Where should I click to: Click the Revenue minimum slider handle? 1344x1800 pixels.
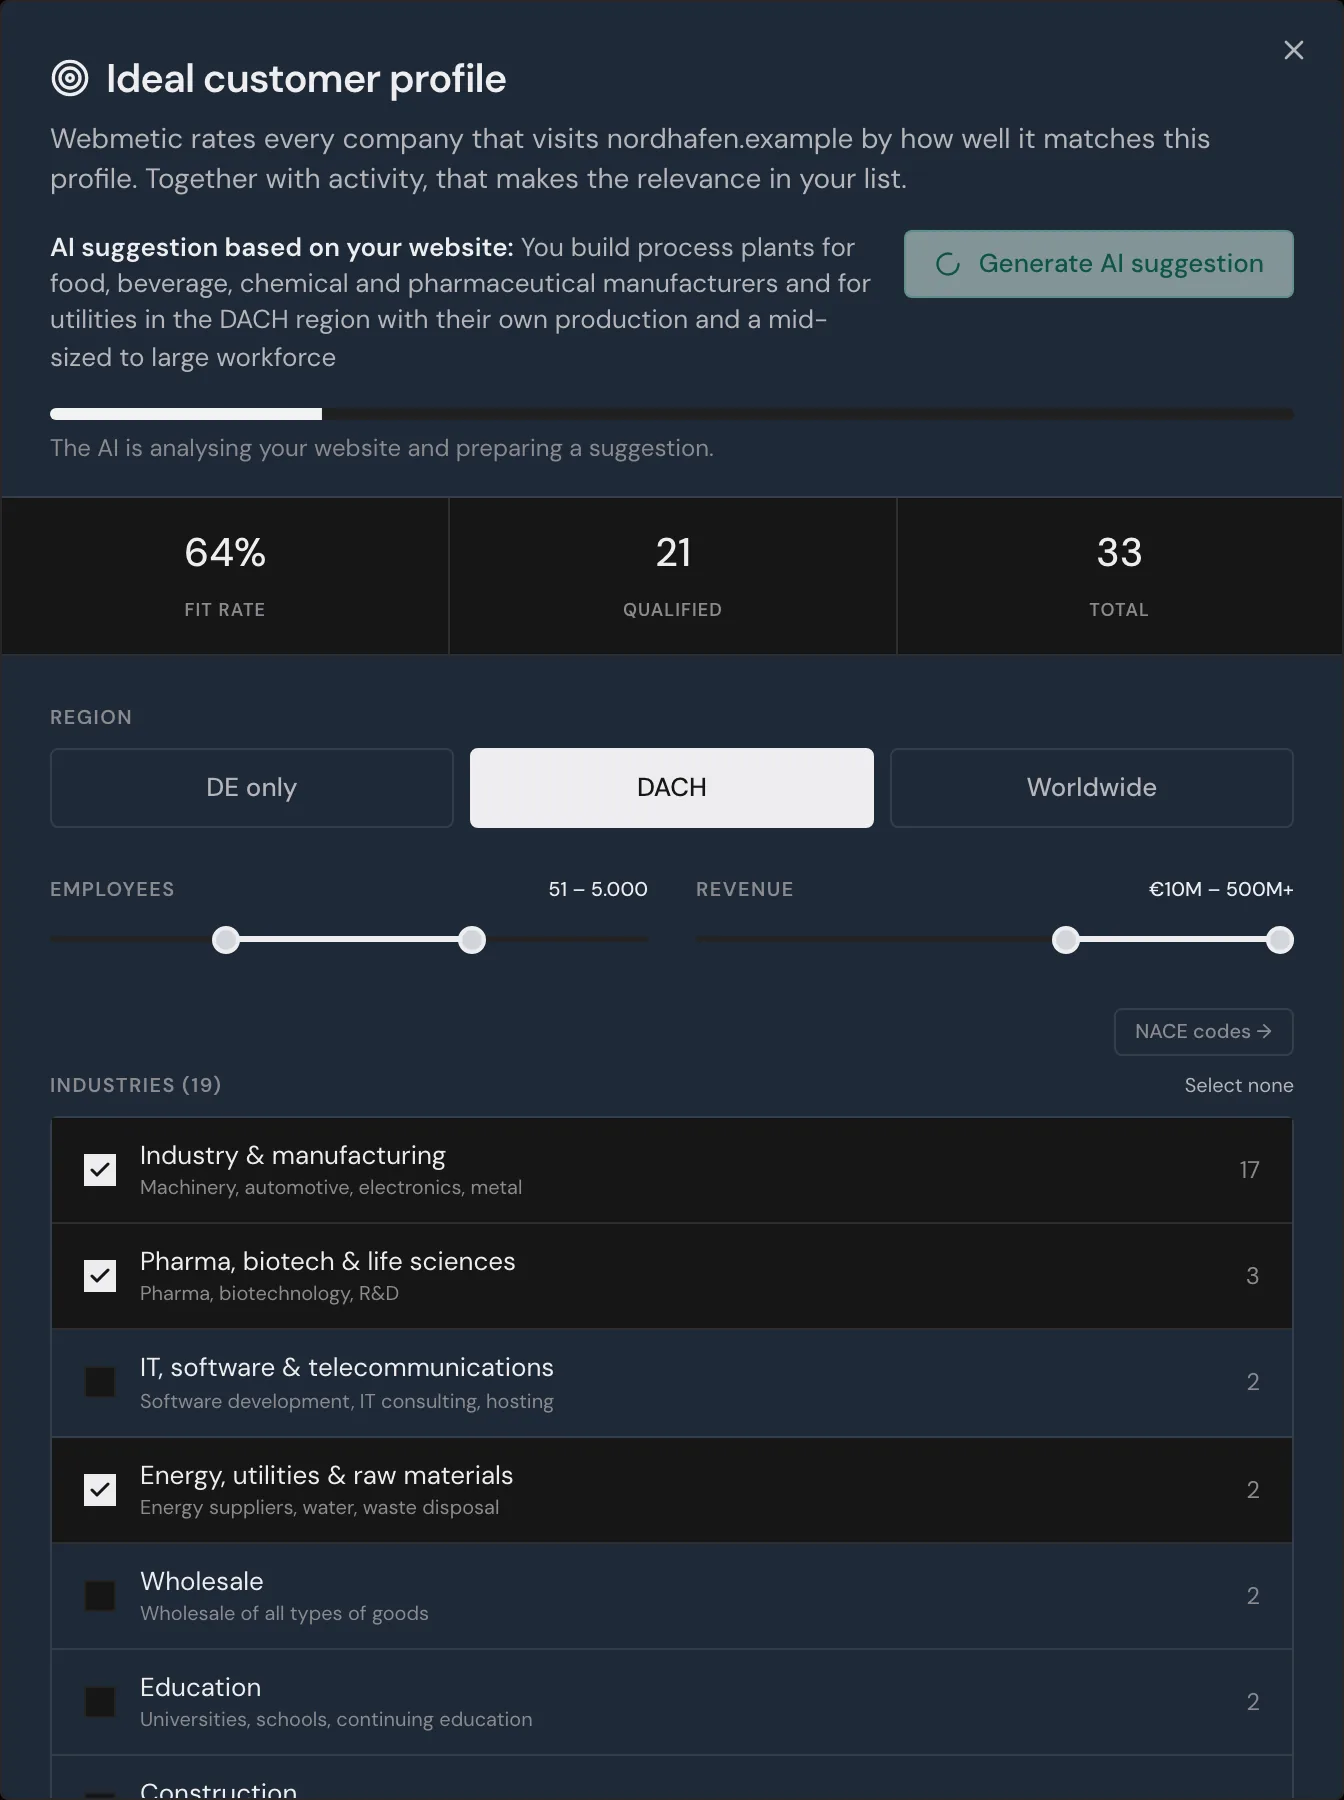click(x=1066, y=940)
